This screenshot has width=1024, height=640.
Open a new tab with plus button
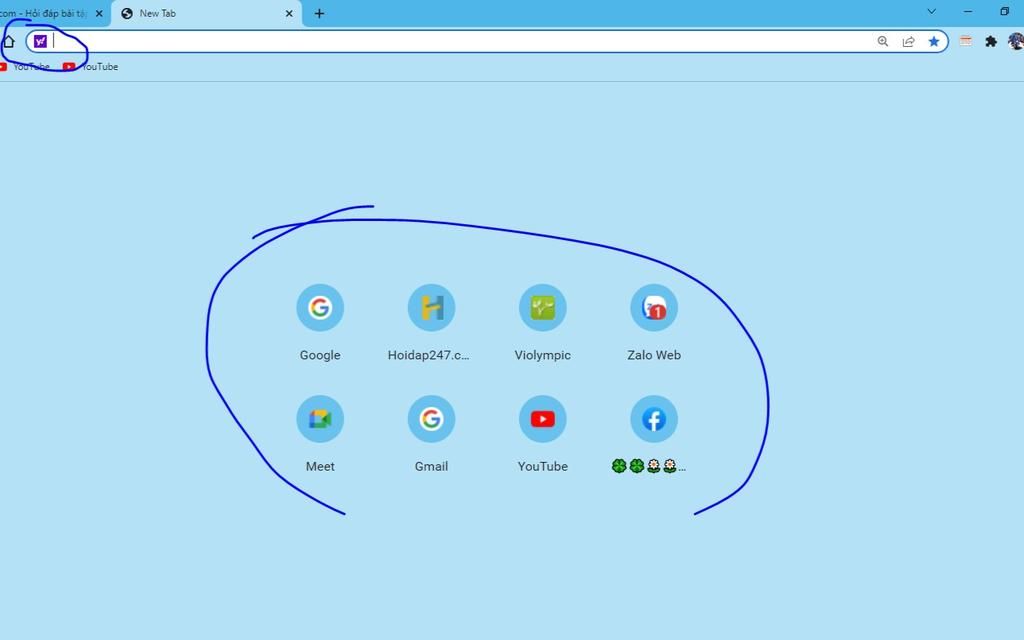point(319,14)
